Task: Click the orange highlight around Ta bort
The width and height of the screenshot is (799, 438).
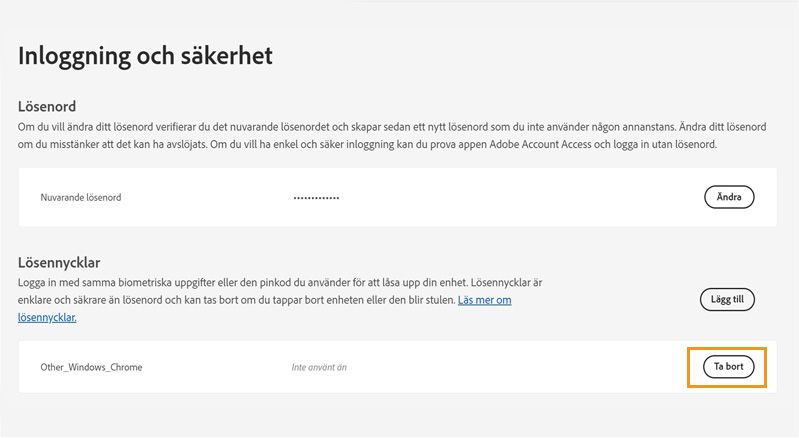Action: coord(690,367)
